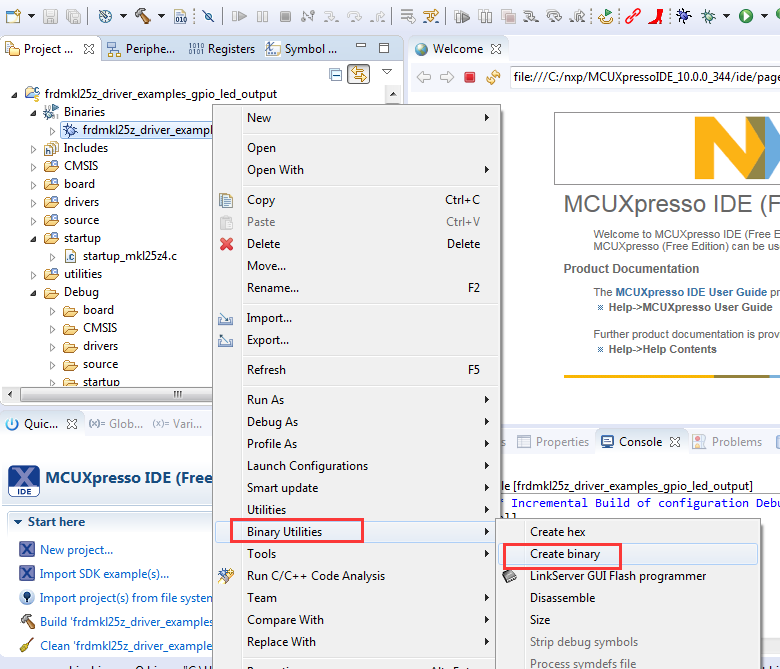The width and height of the screenshot is (780, 669).
Task: Choose Create hex from submenu
Action: [x=628, y=532]
